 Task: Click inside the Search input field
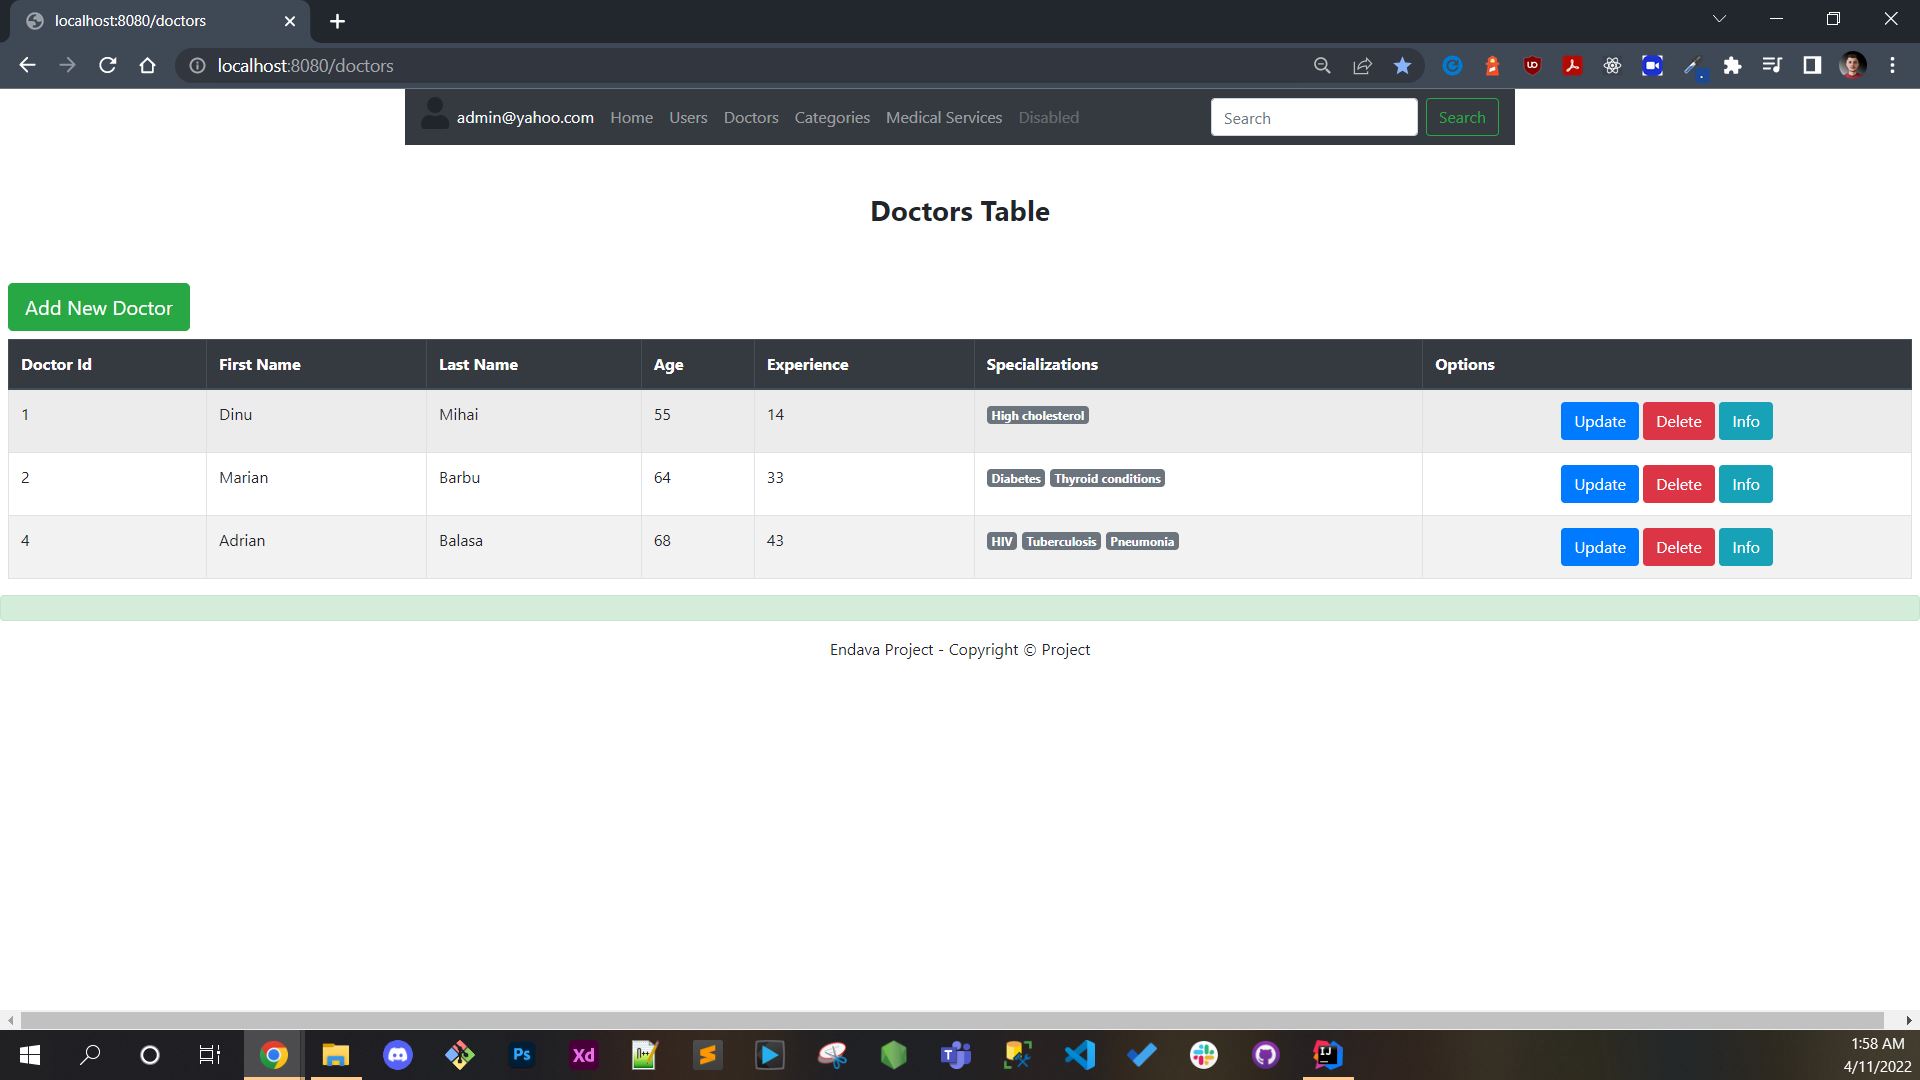click(x=1313, y=117)
